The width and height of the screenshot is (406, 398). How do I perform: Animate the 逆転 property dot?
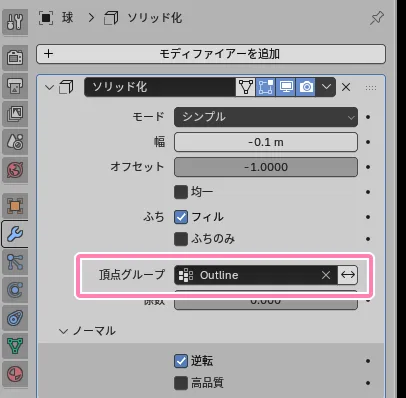click(368, 361)
